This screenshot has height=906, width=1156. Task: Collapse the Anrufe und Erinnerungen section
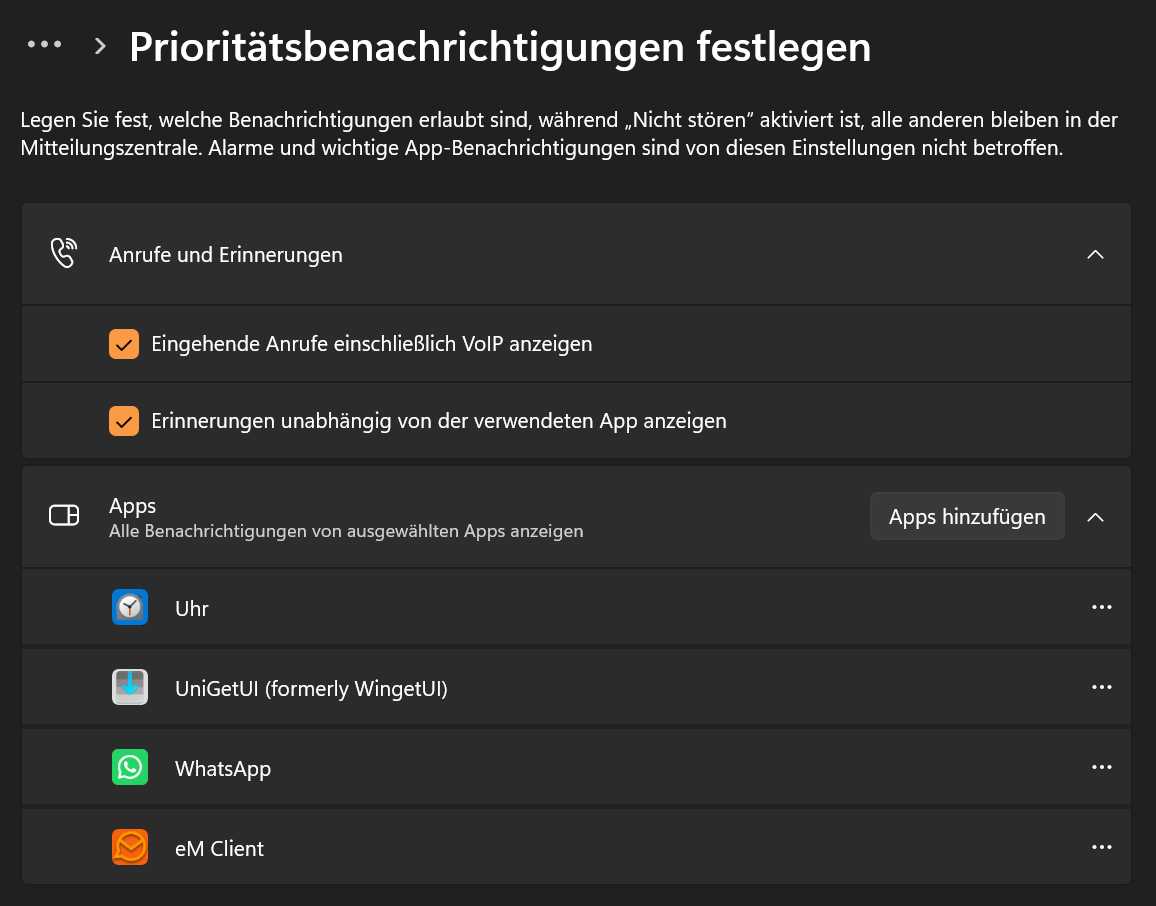pyautogui.click(x=1095, y=253)
